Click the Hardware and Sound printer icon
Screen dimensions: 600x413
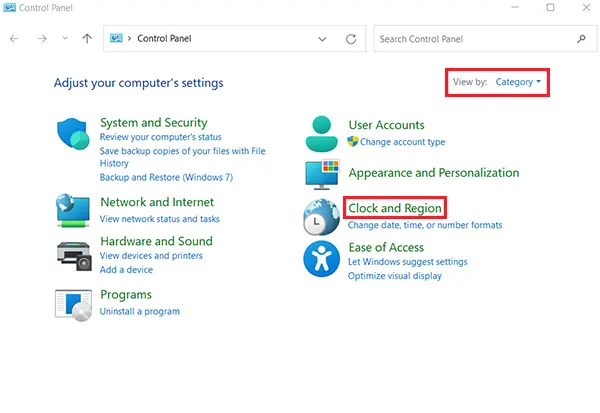click(75, 255)
